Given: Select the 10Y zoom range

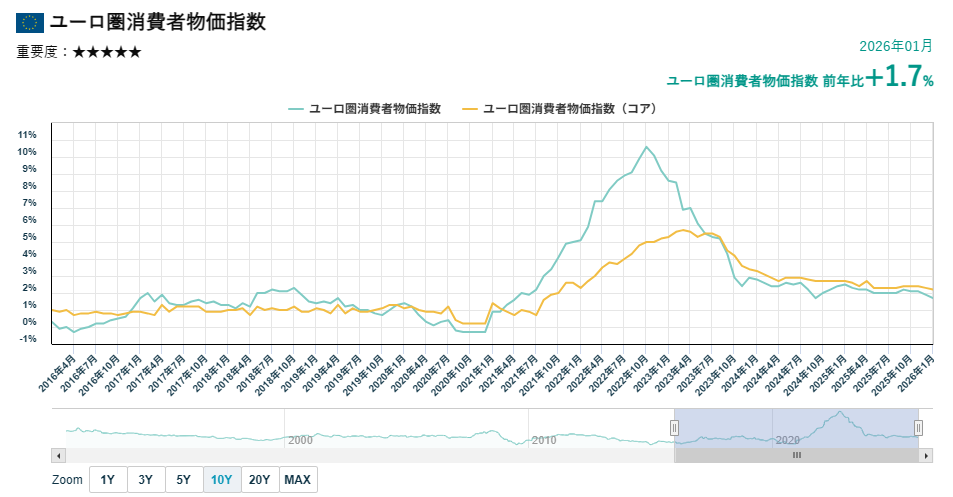Looking at the screenshot, I should click(x=222, y=479).
